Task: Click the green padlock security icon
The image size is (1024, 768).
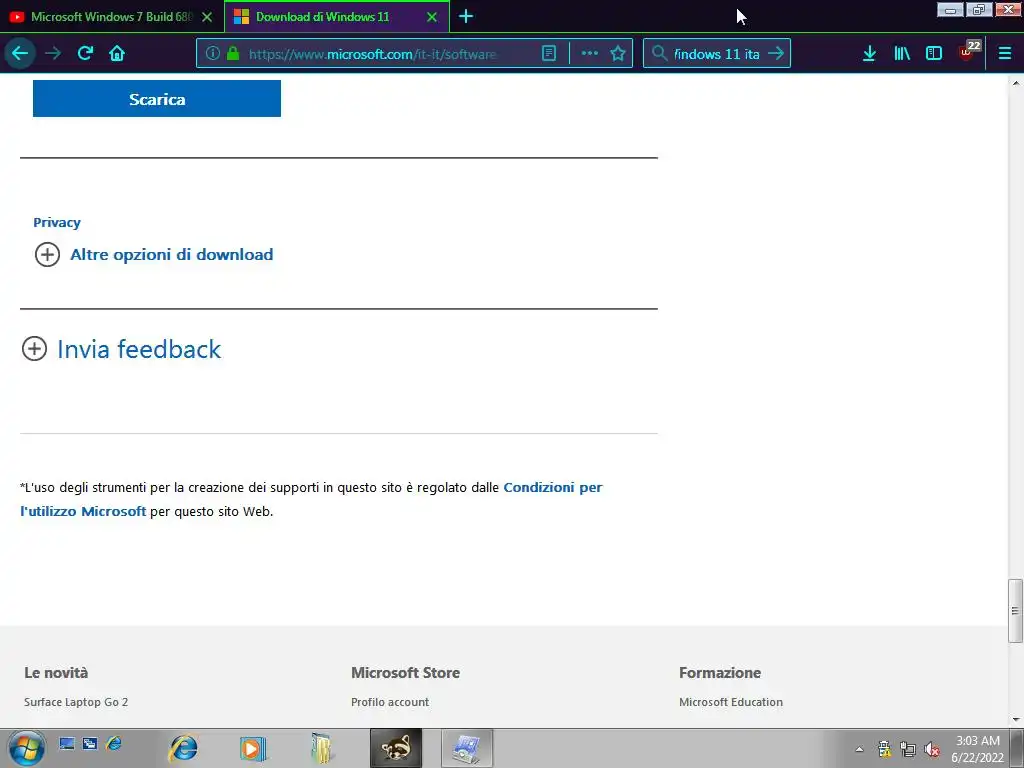Action: pos(233,54)
